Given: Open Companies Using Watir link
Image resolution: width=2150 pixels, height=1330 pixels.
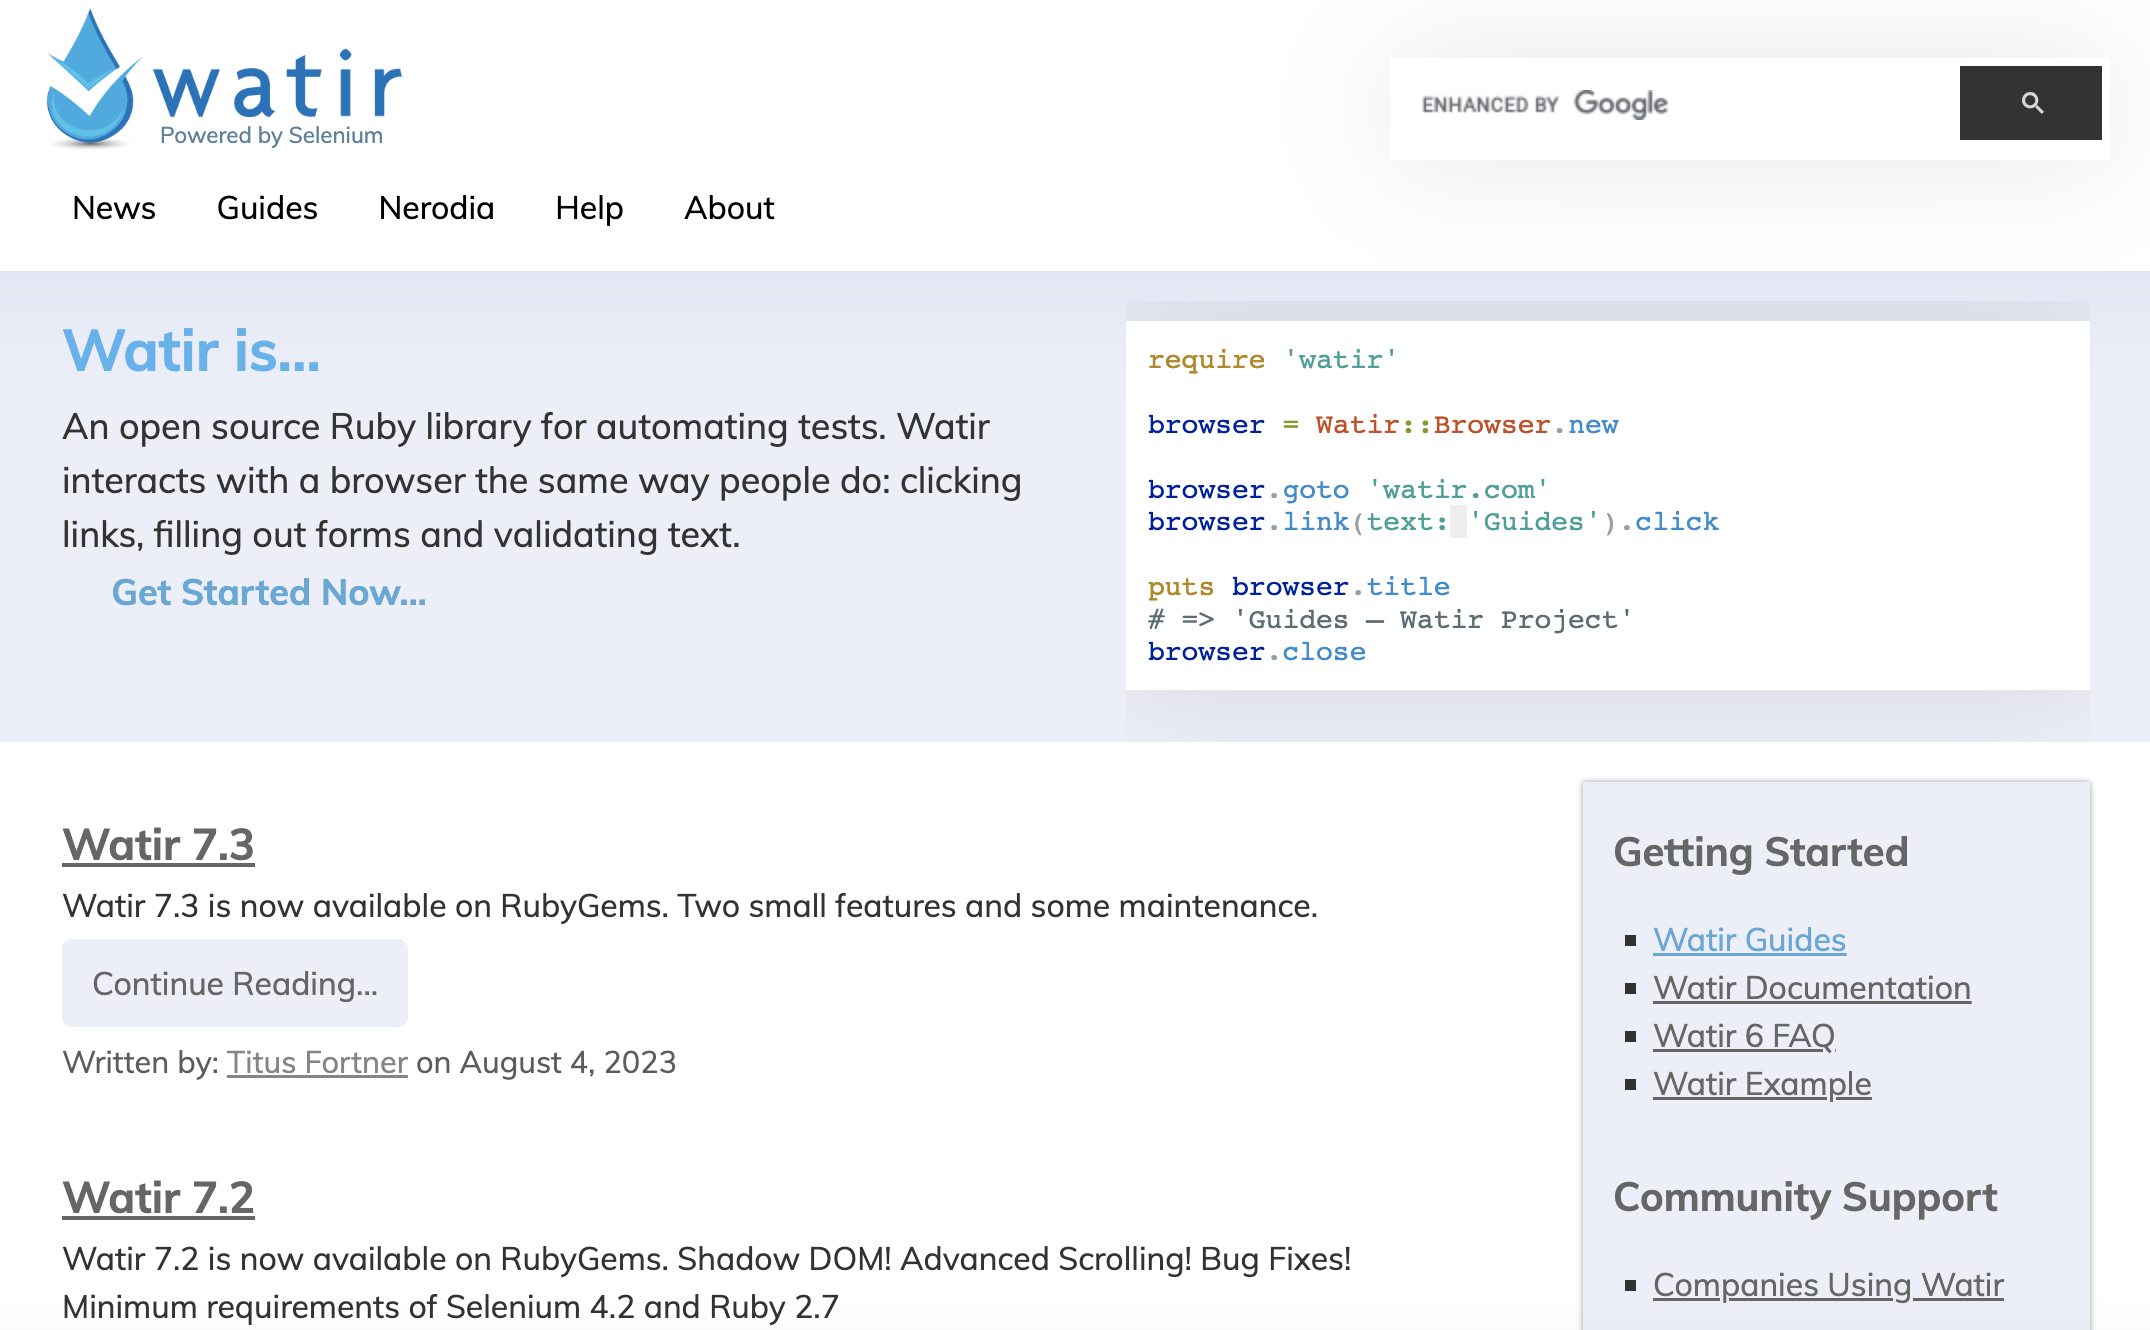Looking at the screenshot, I should pyautogui.click(x=1828, y=1285).
